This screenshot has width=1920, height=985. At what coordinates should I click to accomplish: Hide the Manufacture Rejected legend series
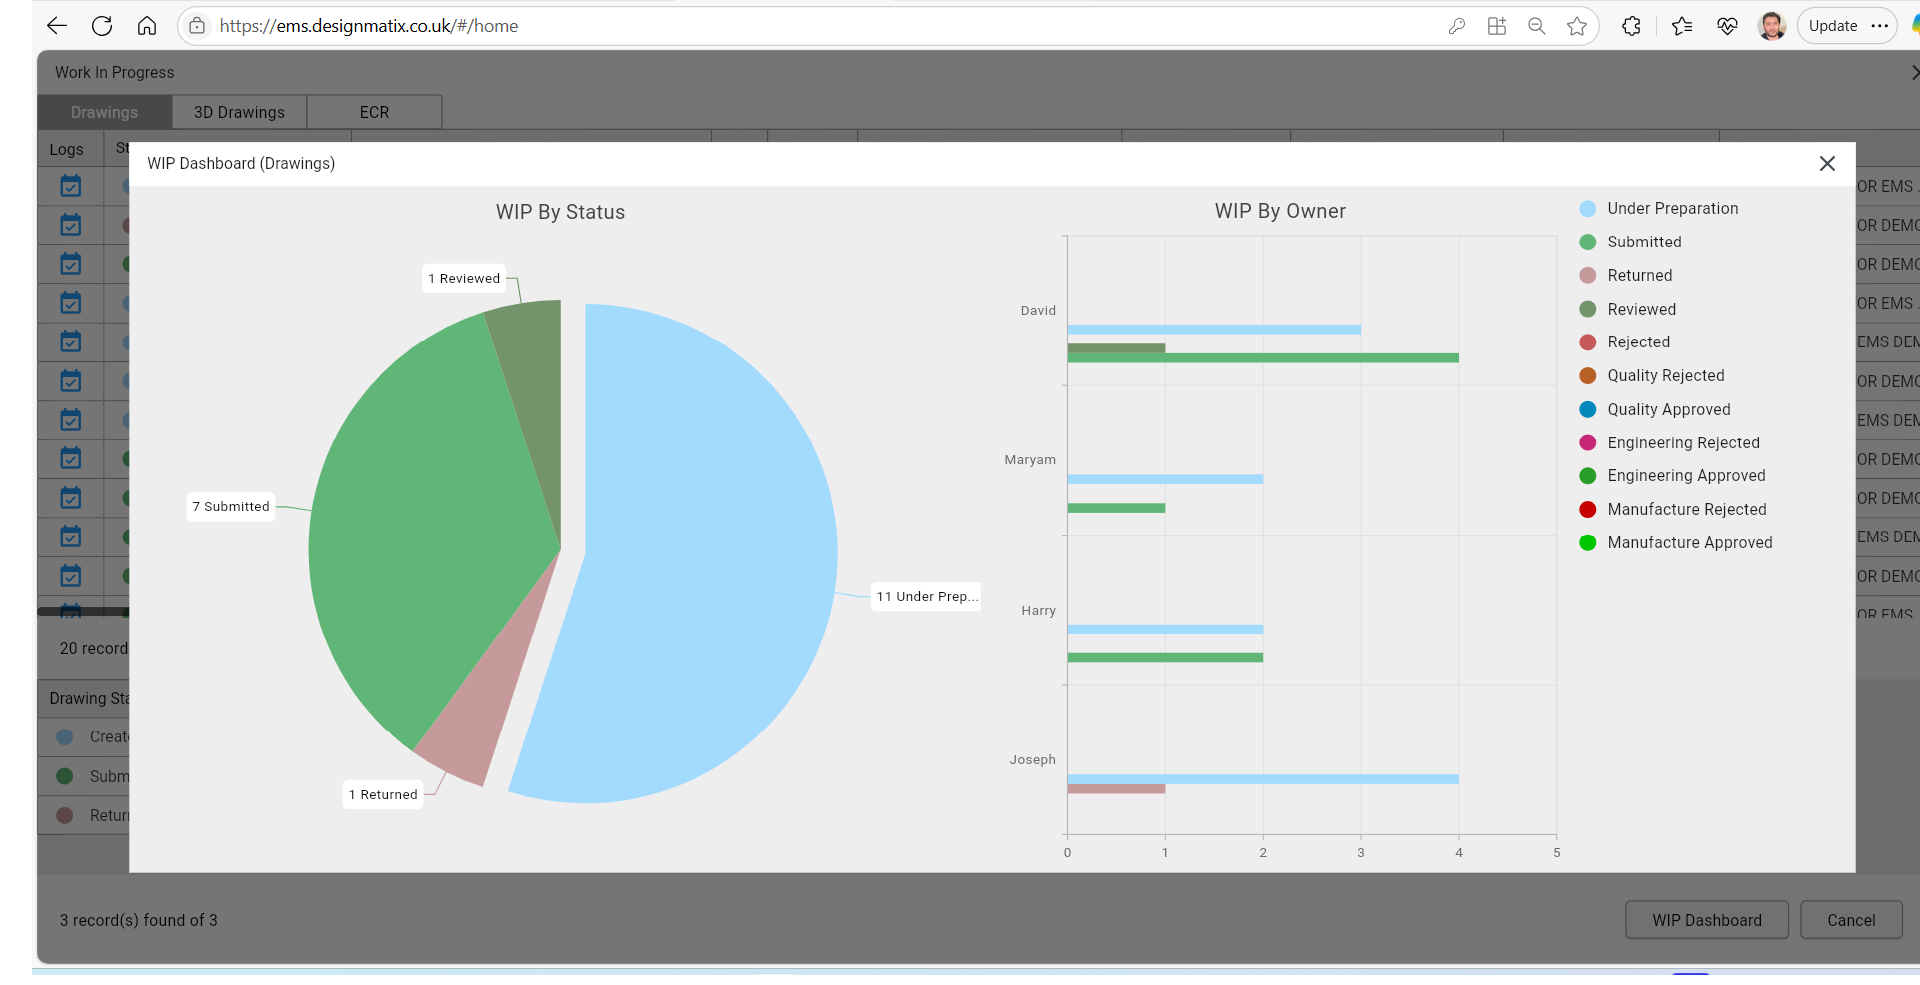[x=1686, y=510]
